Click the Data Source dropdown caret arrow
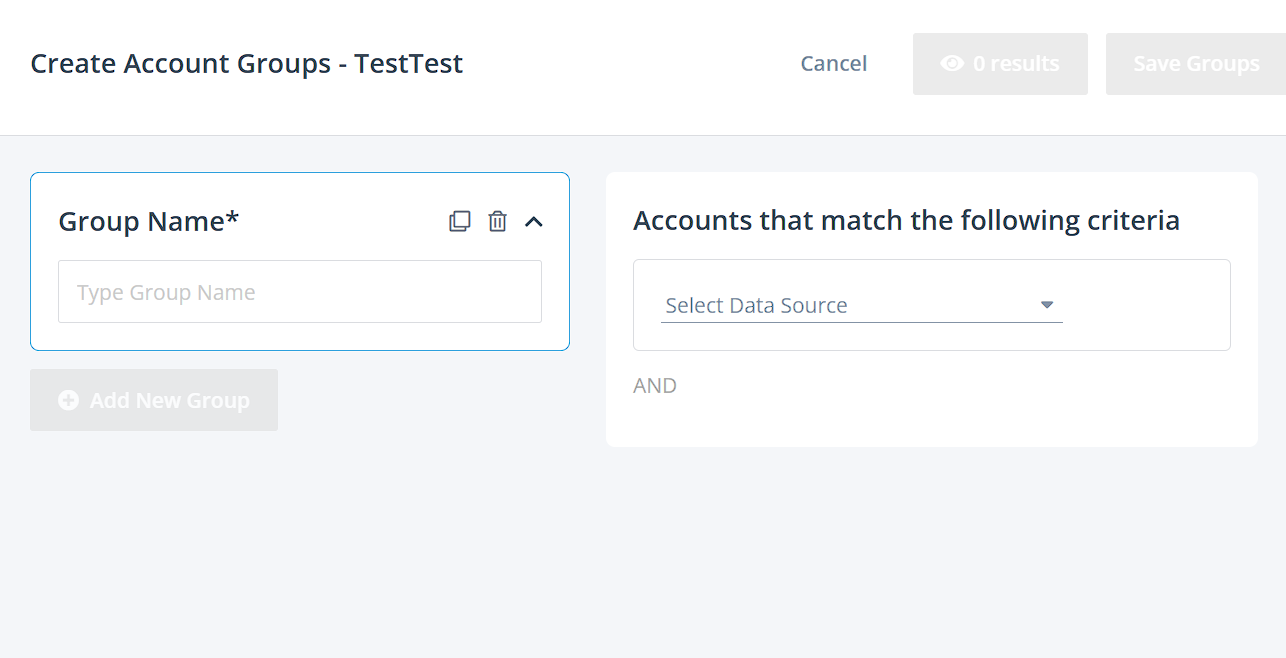Screen dimensions: 1286x658 coord(1047,305)
